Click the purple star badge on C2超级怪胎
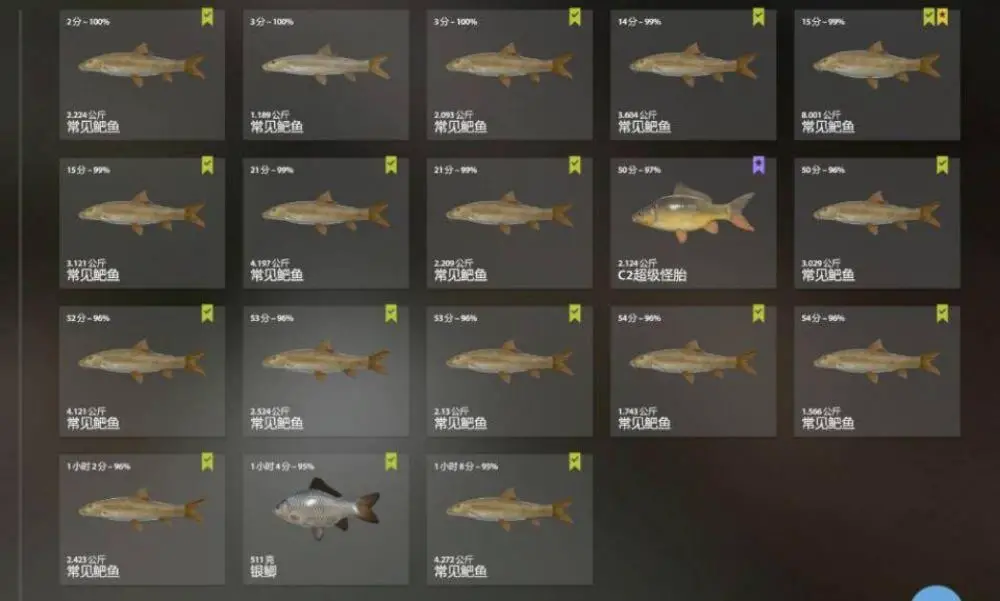 coord(758,166)
